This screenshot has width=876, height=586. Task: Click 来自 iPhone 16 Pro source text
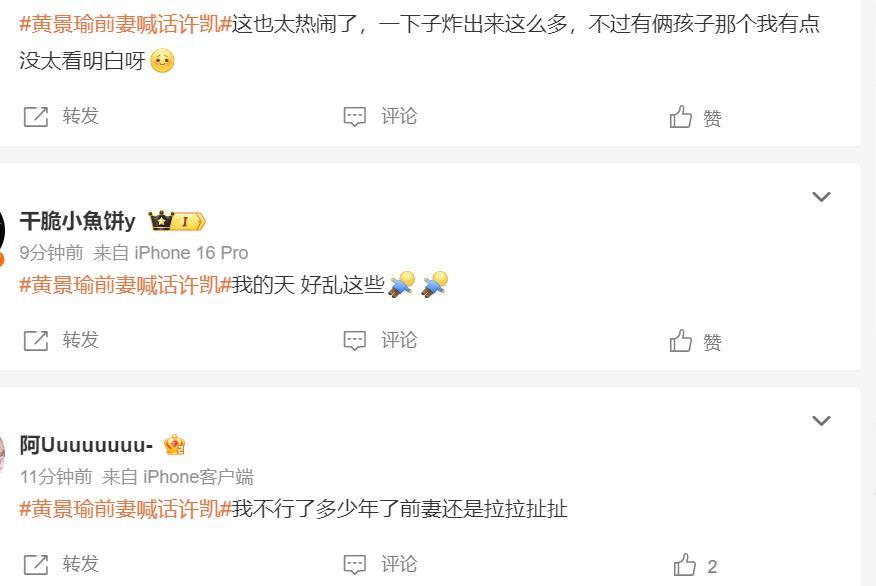170,252
